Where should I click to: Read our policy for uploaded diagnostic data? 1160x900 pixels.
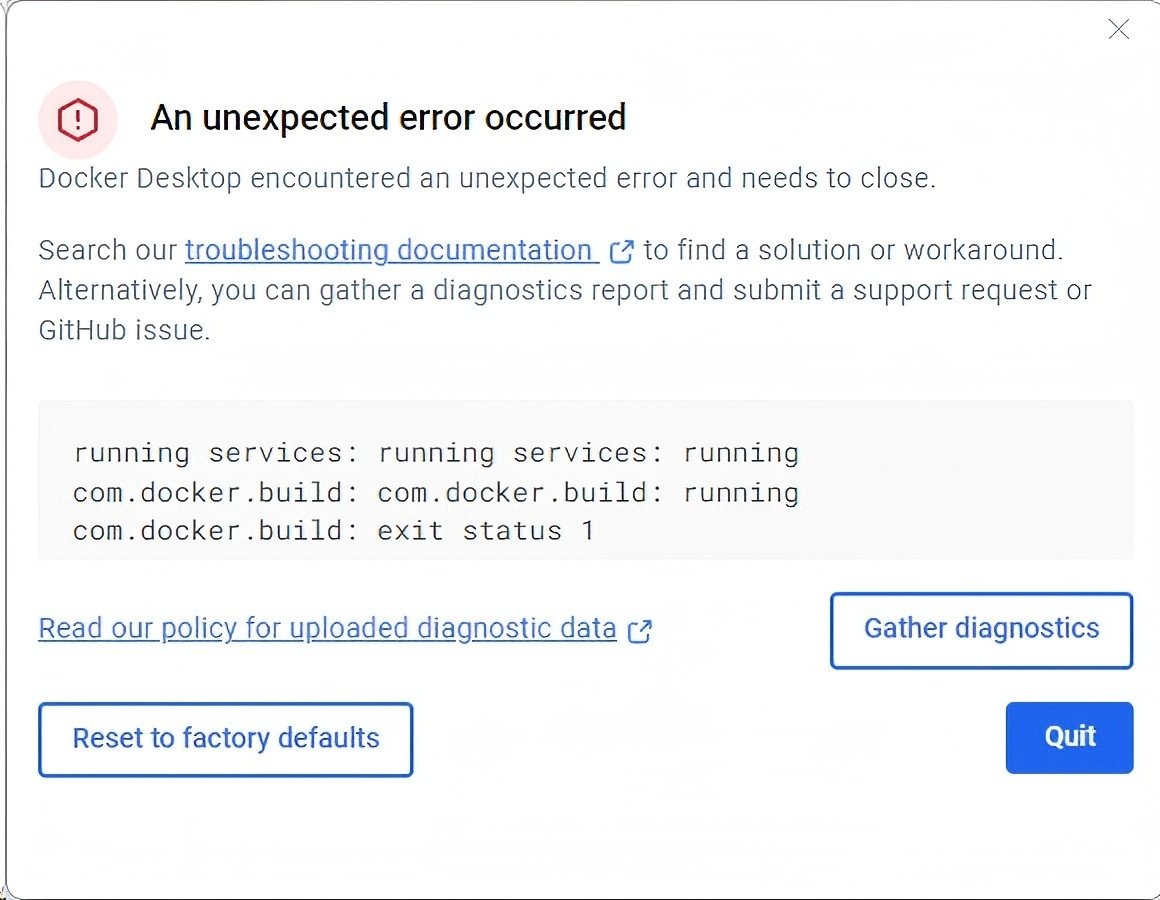(x=327, y=629)
